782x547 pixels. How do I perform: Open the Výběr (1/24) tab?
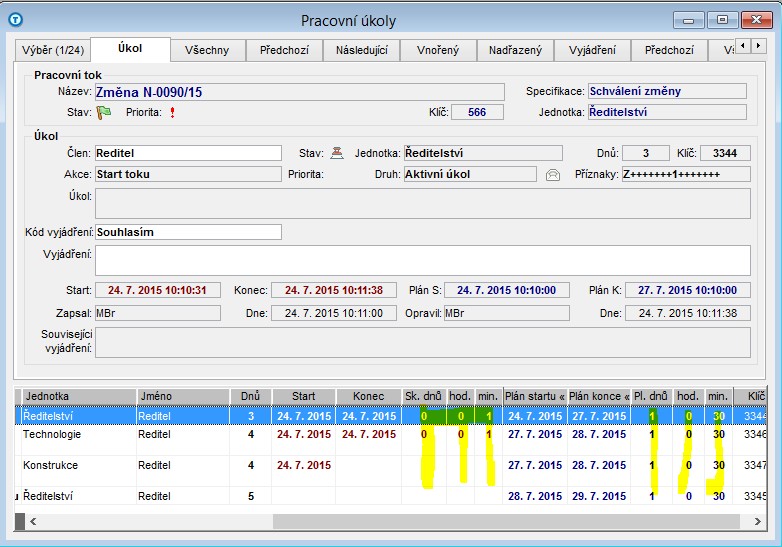click(x=53, y=50)
